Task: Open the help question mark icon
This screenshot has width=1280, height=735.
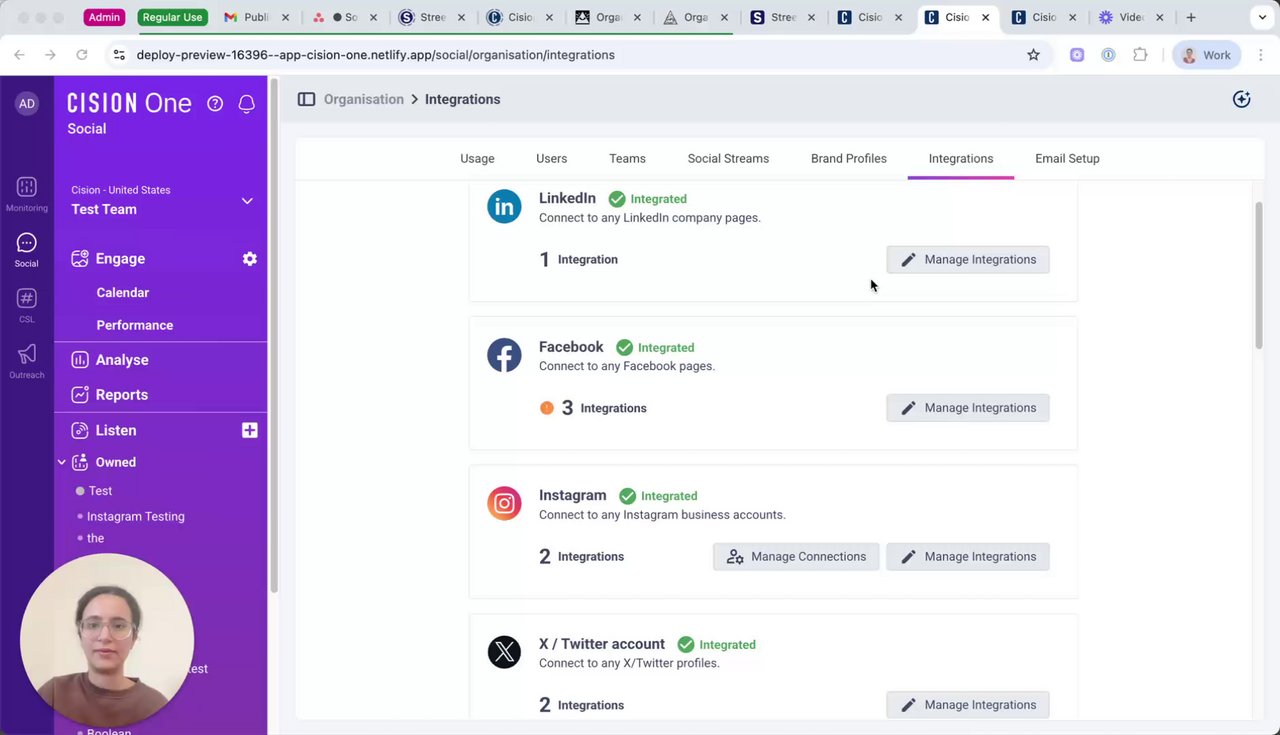Action: (x=215, y=103)
